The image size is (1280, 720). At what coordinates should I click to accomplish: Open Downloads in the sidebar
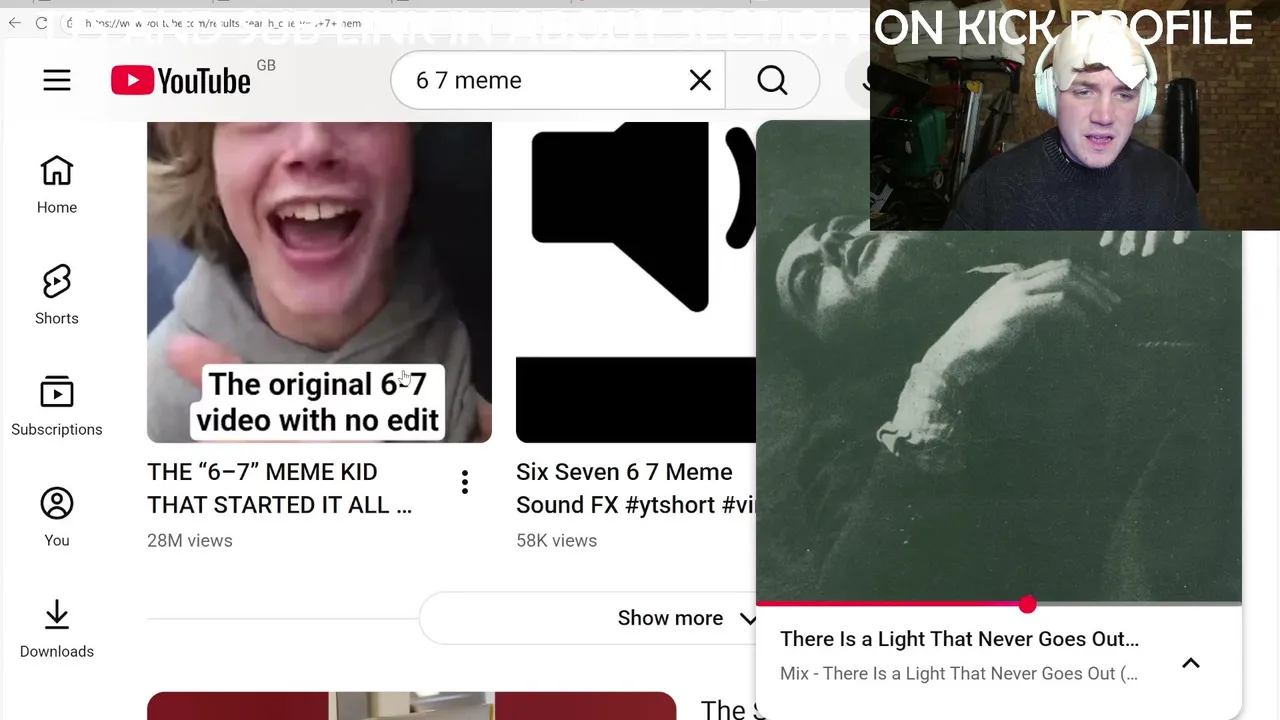click(57, 629)
